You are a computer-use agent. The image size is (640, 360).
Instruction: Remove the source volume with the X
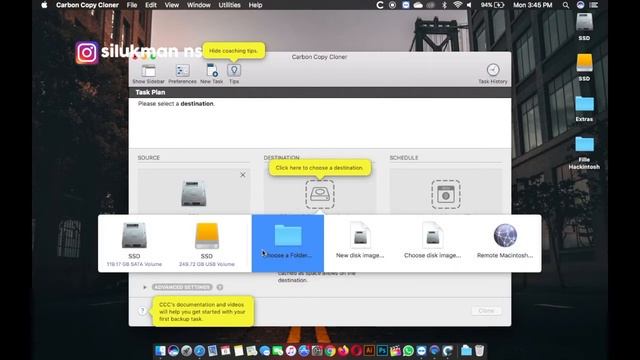243,175
